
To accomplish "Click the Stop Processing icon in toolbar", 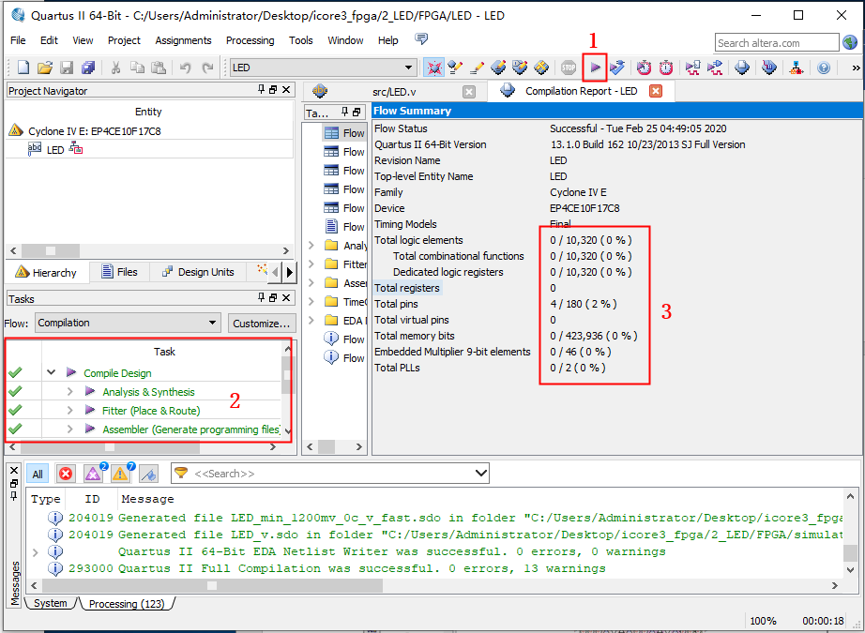I will (569, 67).
